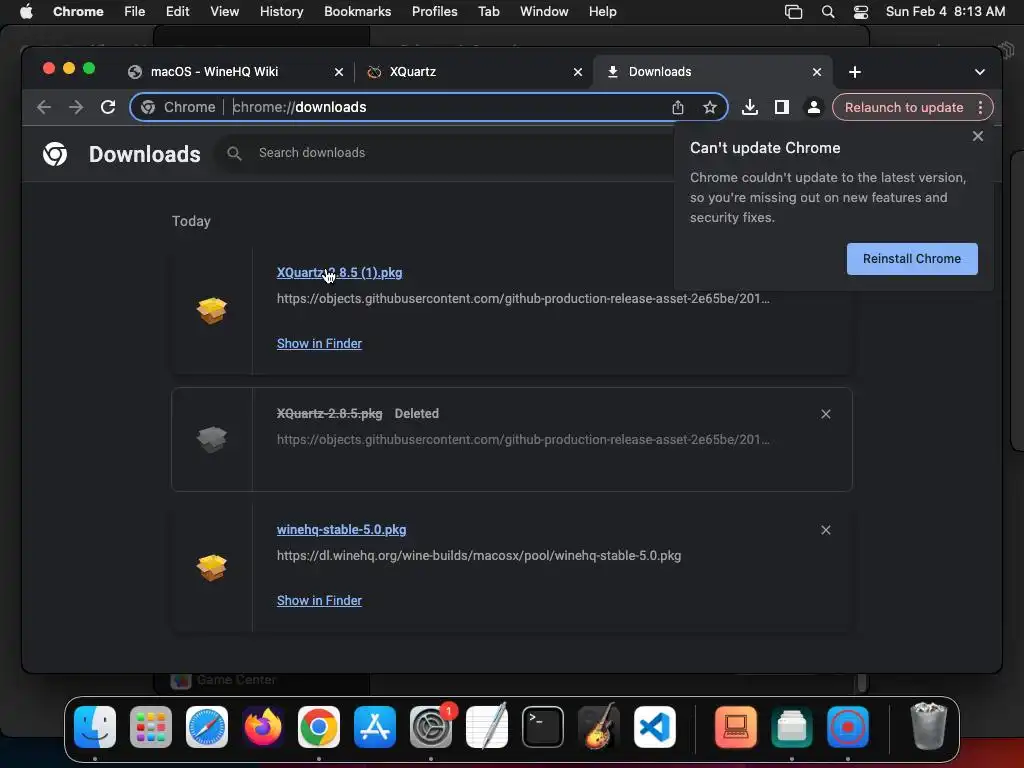1024x768 pixels.
Task: Open the View menu
Action: tap(224, 12)
